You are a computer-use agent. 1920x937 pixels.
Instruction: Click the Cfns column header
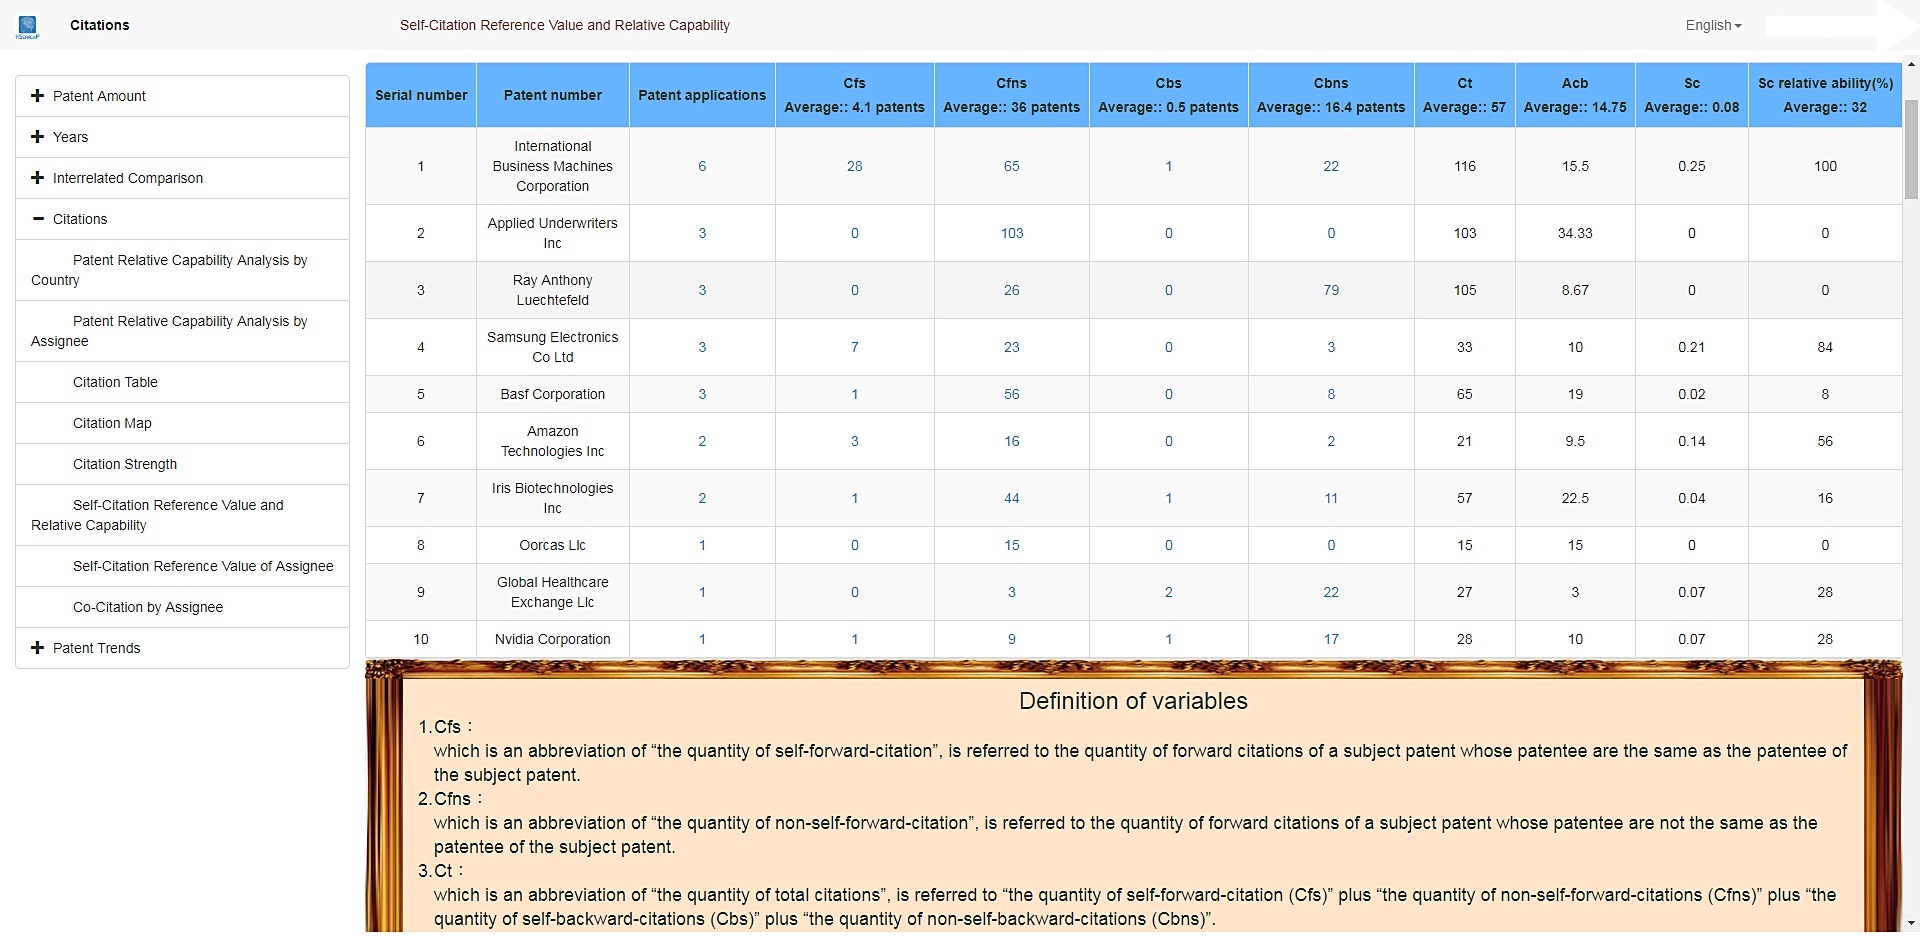(x=1011, y=95)
